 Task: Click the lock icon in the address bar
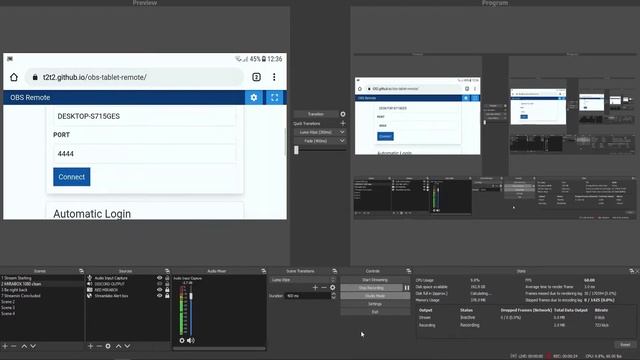(x=35, y=77)
